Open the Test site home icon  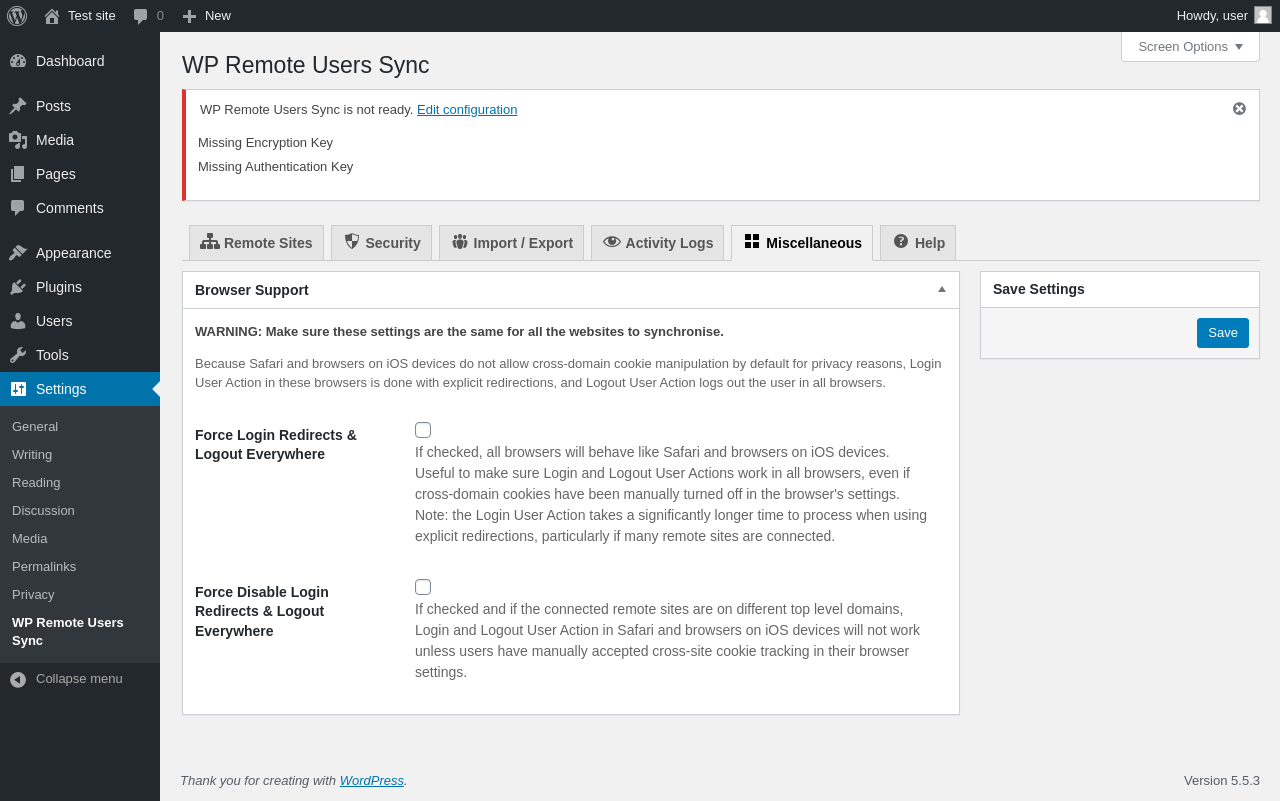click(52, 16)
